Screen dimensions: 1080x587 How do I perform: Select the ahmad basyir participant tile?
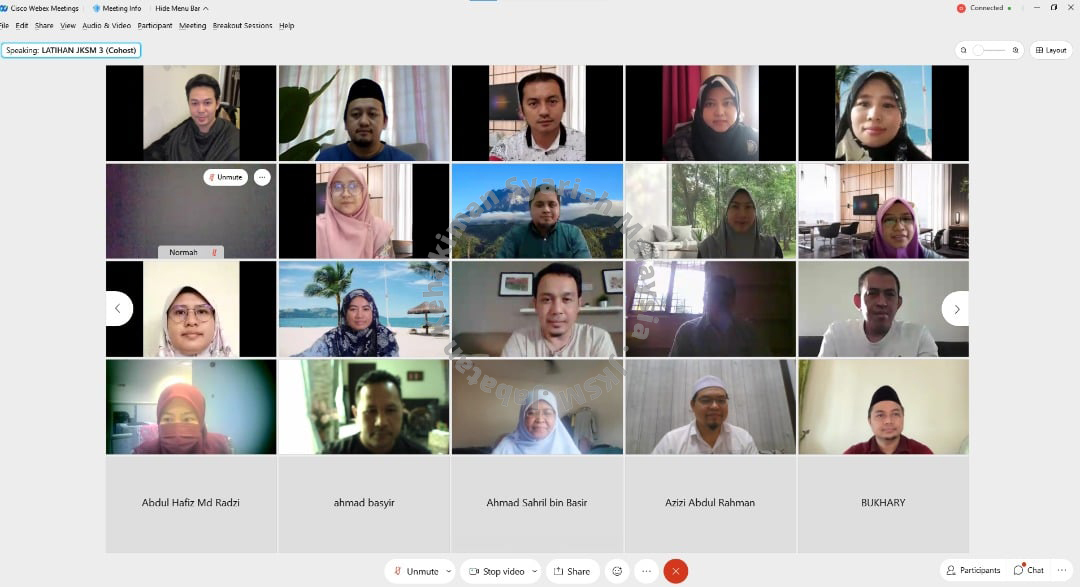point(364,504)
